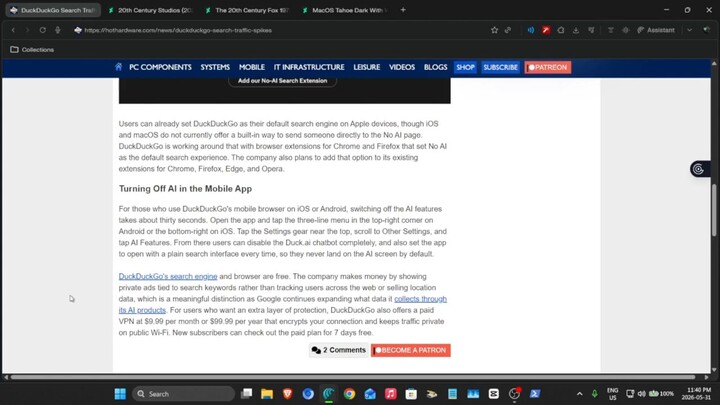
Task: Click the reload page button
Action: pos(43,30)
